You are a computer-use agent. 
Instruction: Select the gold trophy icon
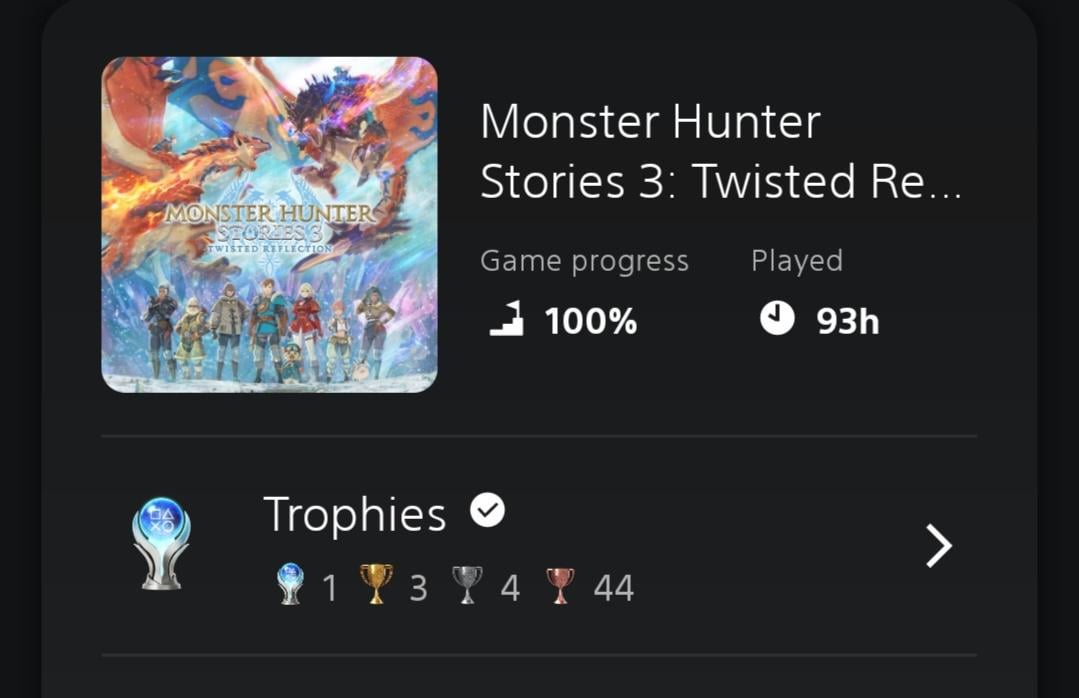(376, 586)
